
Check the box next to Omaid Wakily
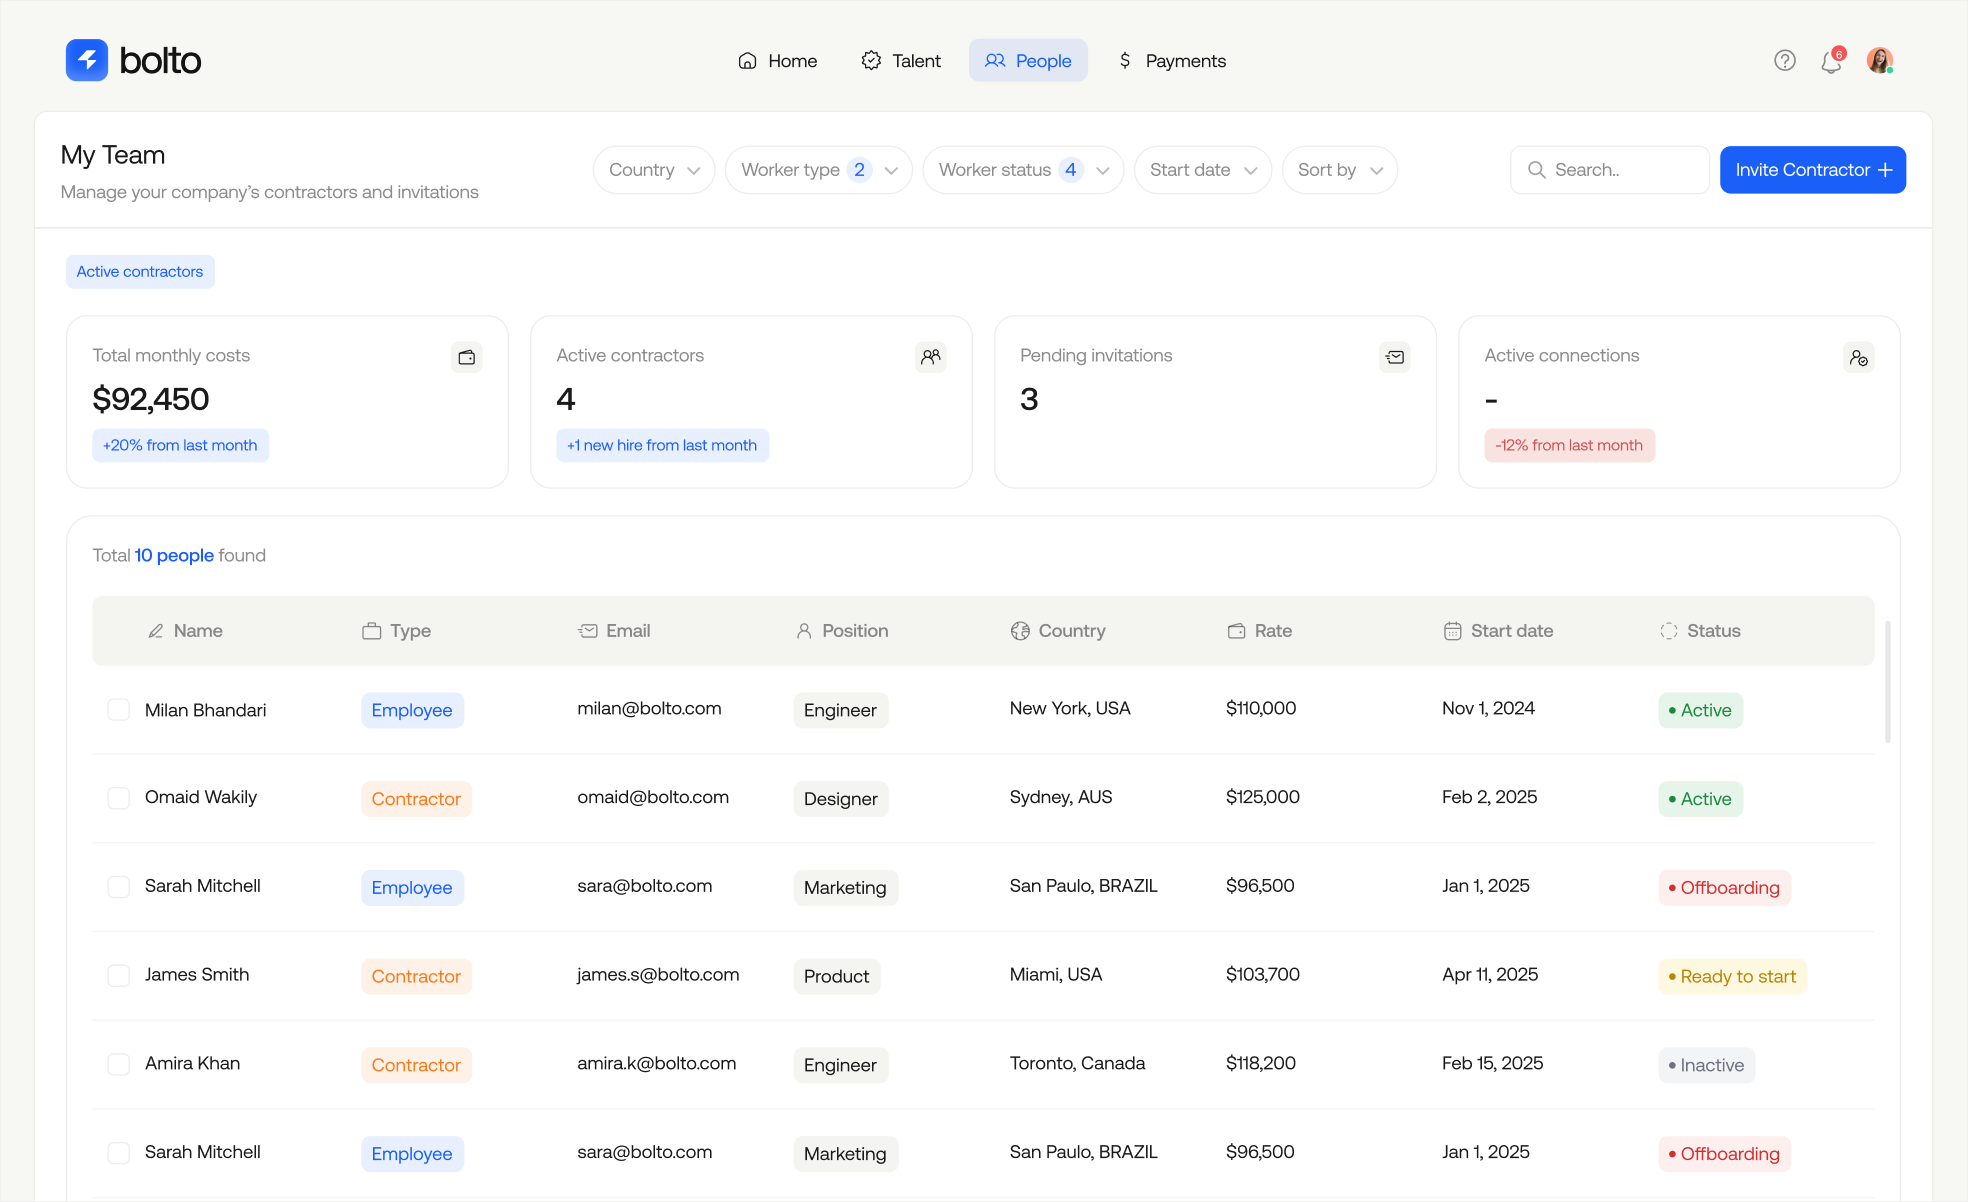[119, 798]
